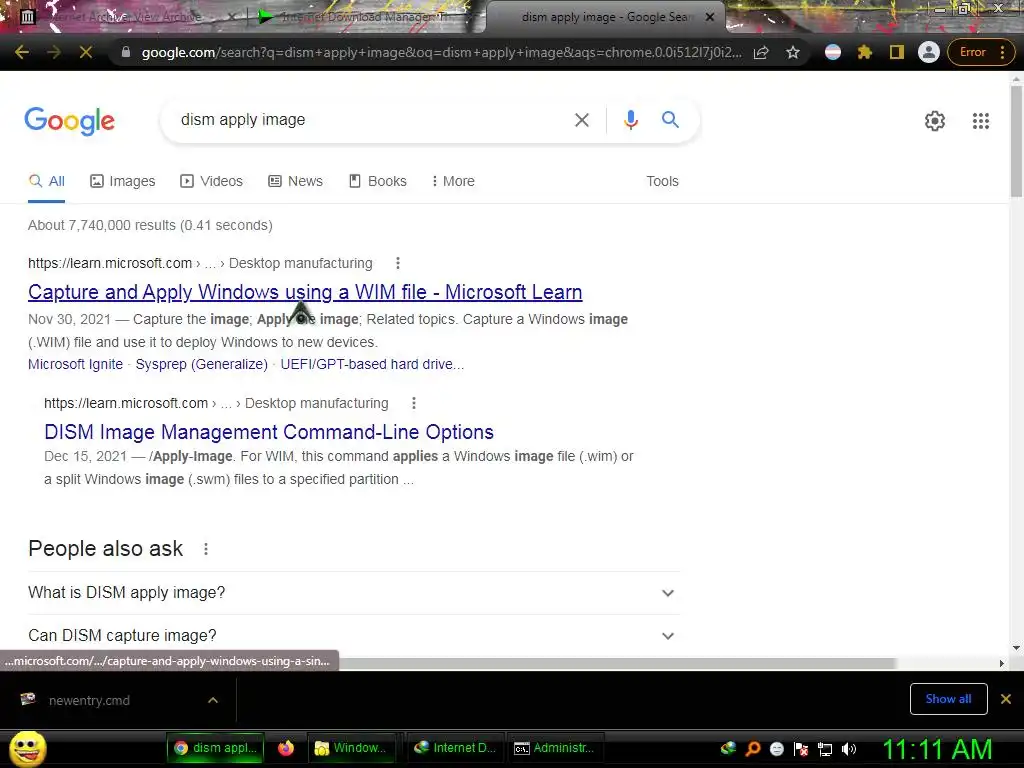The image size is (1024, 768).
Task: Go back using the browser back arrow
Action: (22, 52)
